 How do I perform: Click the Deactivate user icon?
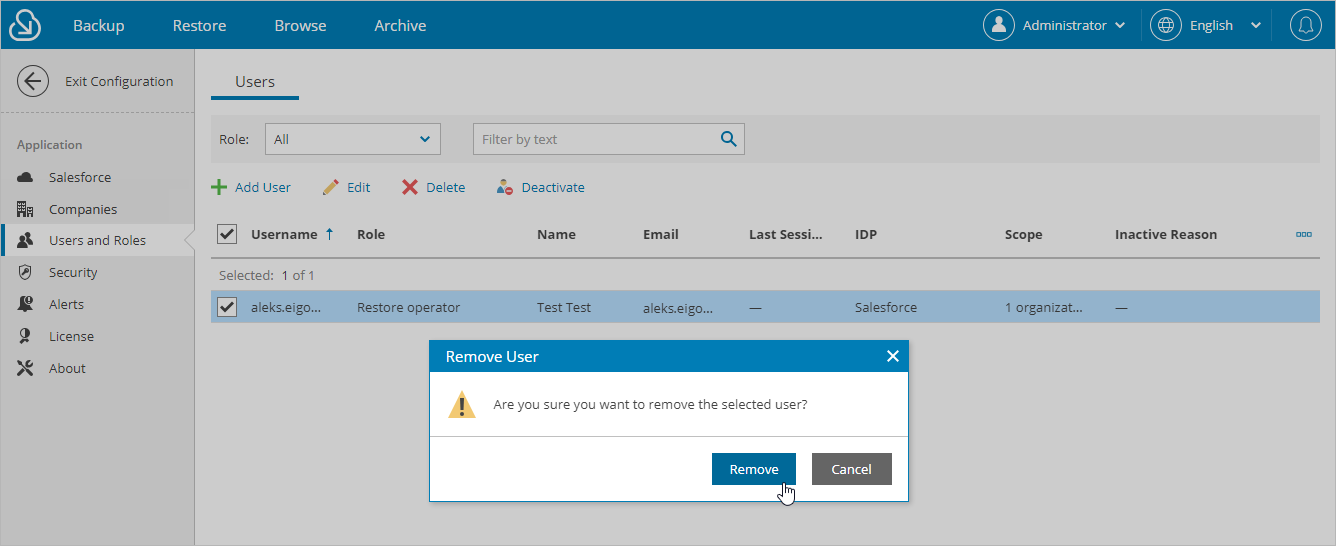click(x=505, y=187)
